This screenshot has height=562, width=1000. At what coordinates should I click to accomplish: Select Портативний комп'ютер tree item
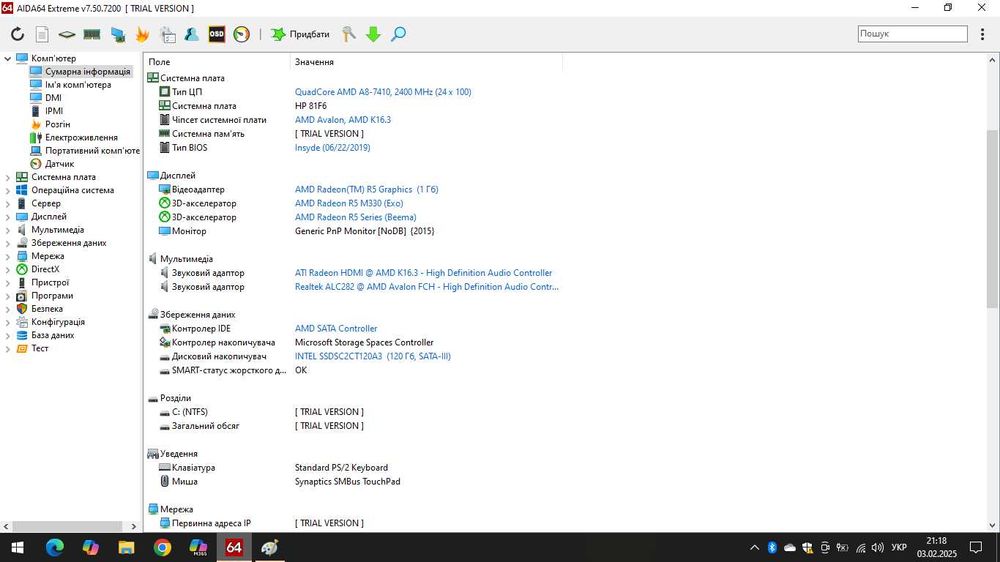92,151
